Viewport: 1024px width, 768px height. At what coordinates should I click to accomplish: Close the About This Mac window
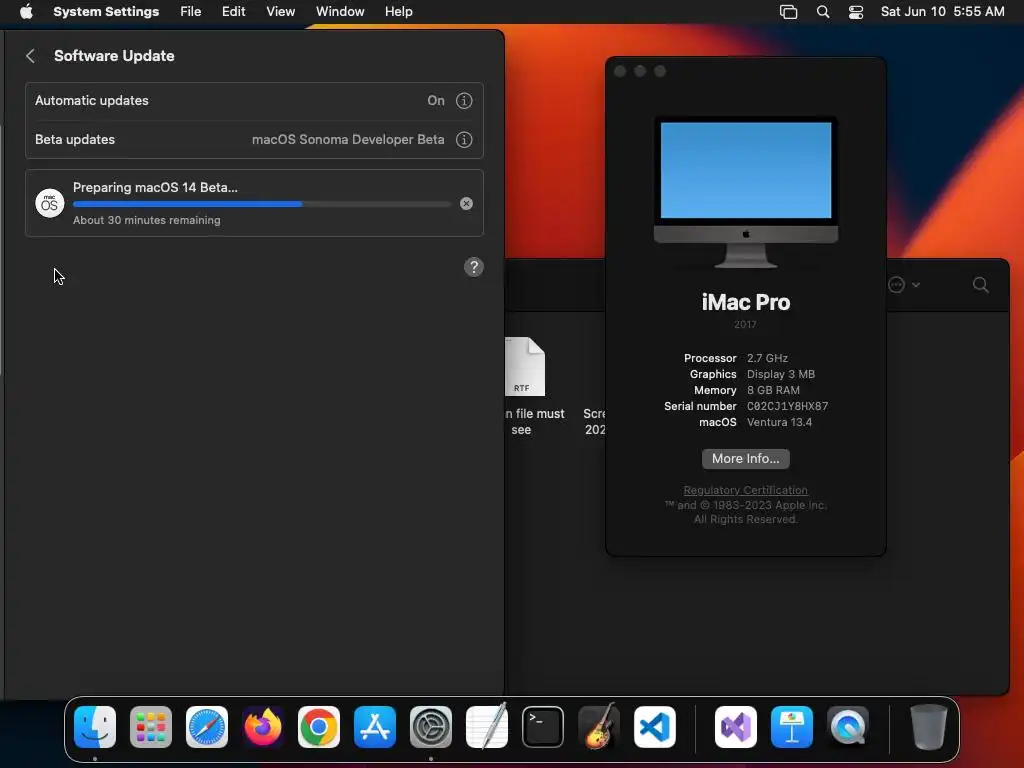coord(620,71)
